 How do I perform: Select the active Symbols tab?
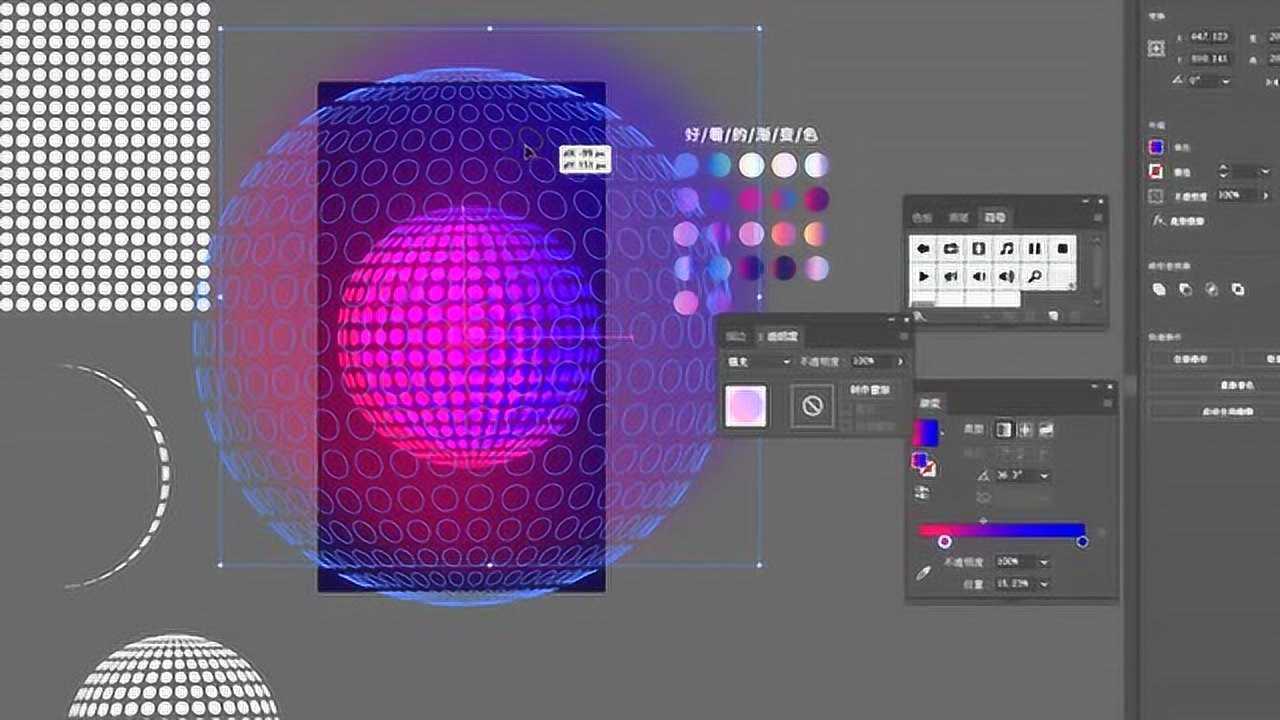pyautogui.click(x=995, y=217)
